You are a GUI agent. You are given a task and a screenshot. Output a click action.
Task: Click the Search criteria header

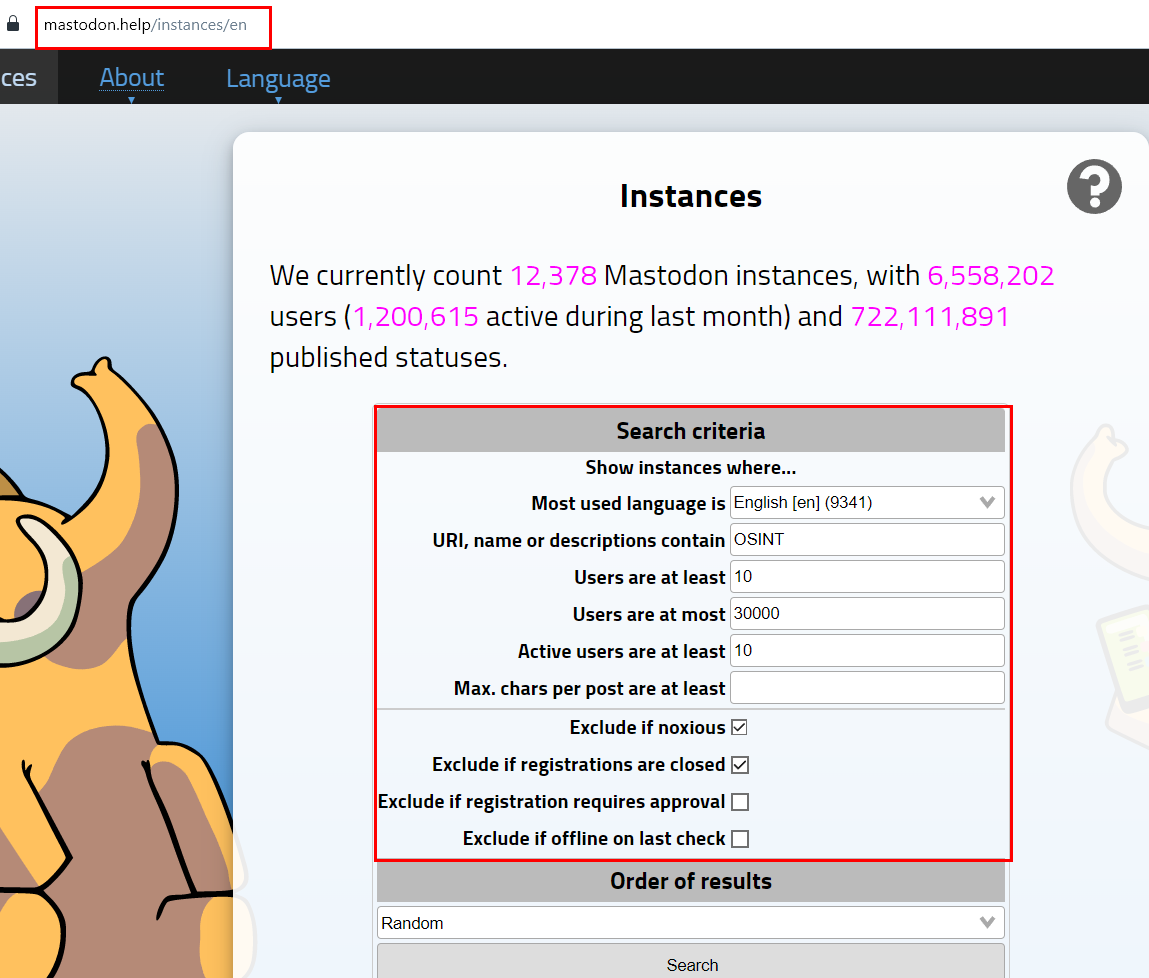pyautogui.click(x=690, y=431)
